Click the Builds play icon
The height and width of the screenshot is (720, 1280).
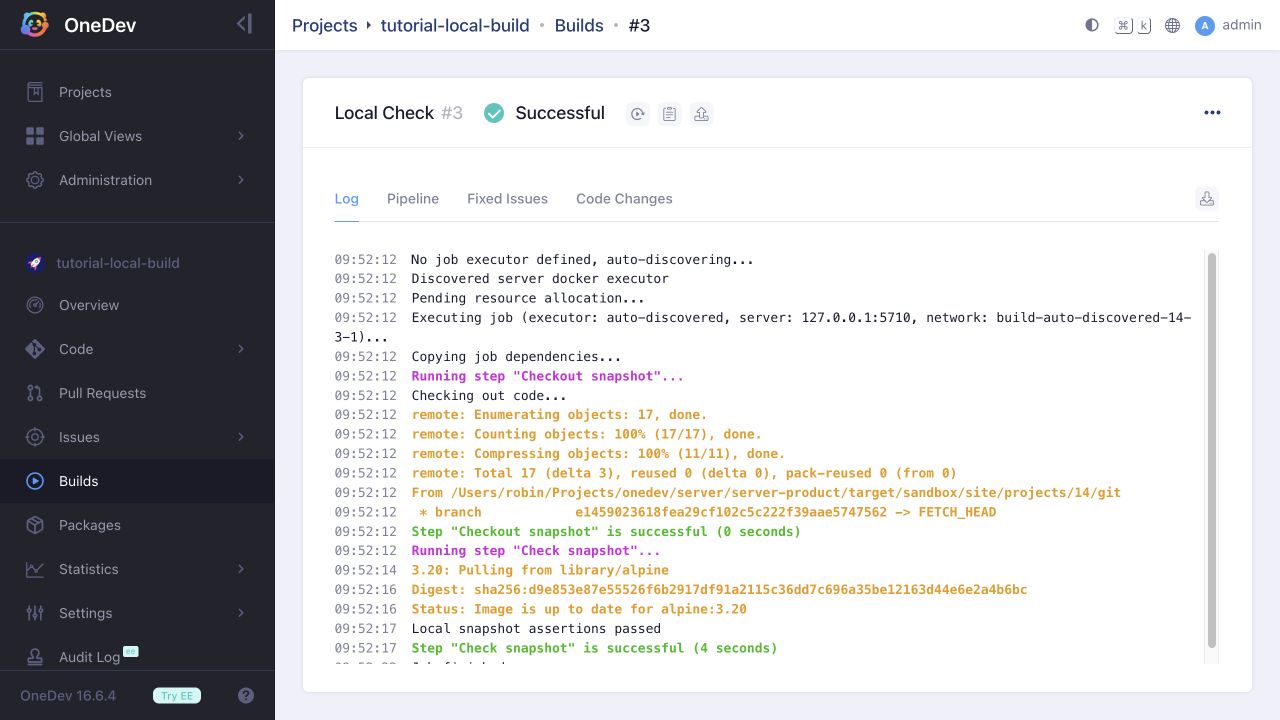(35, 481)
